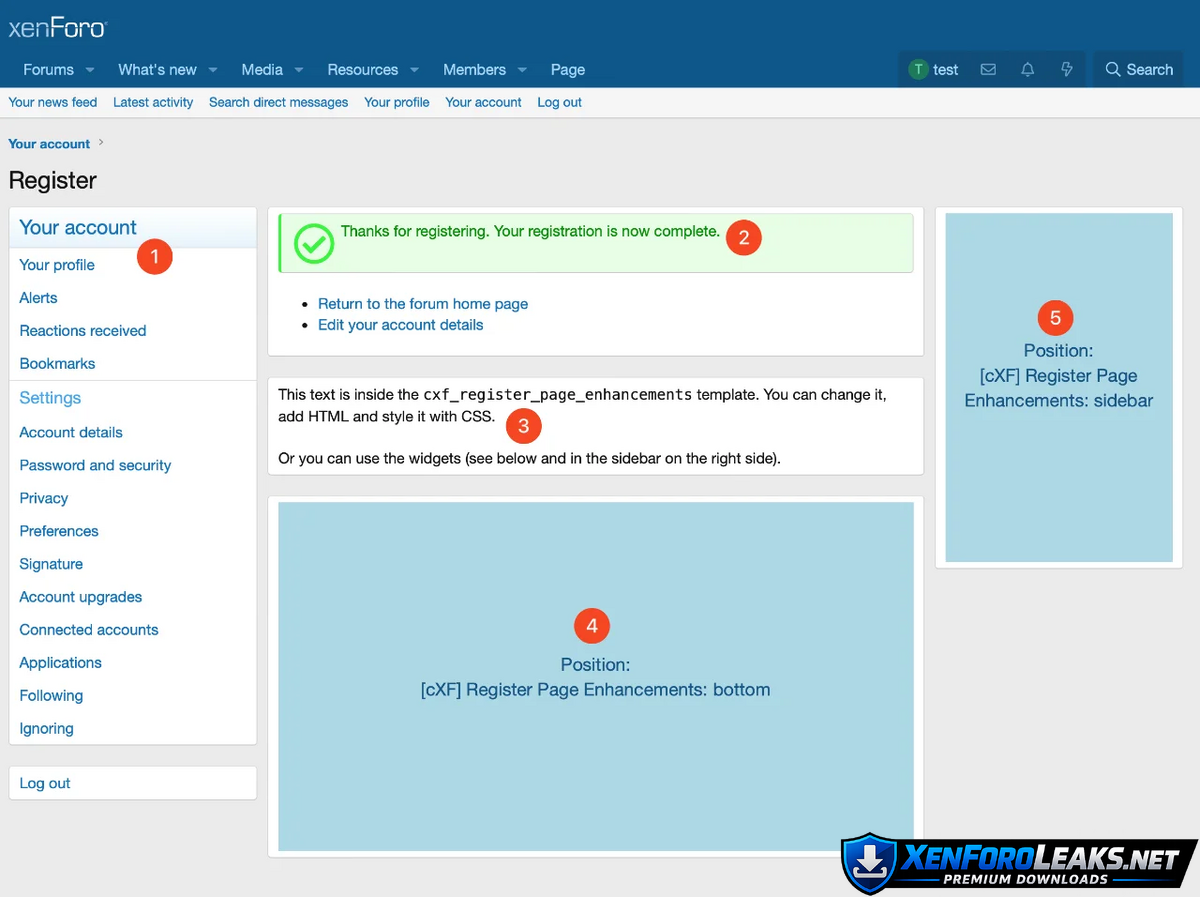Open the direct messages envelope icon
1200x897 pixels.
988,70
